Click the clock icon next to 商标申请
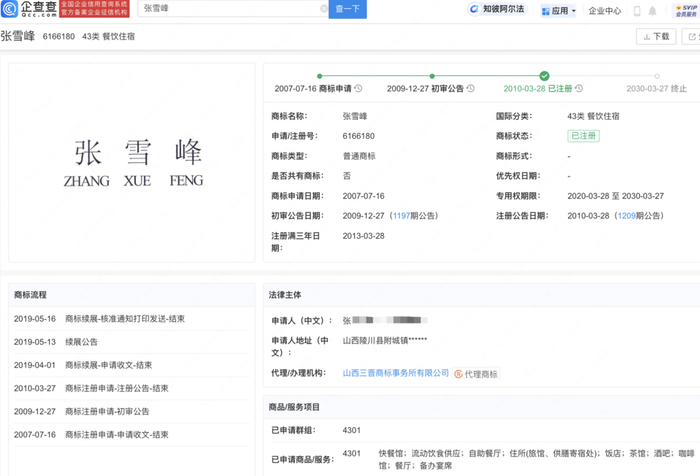 [359, 89]
